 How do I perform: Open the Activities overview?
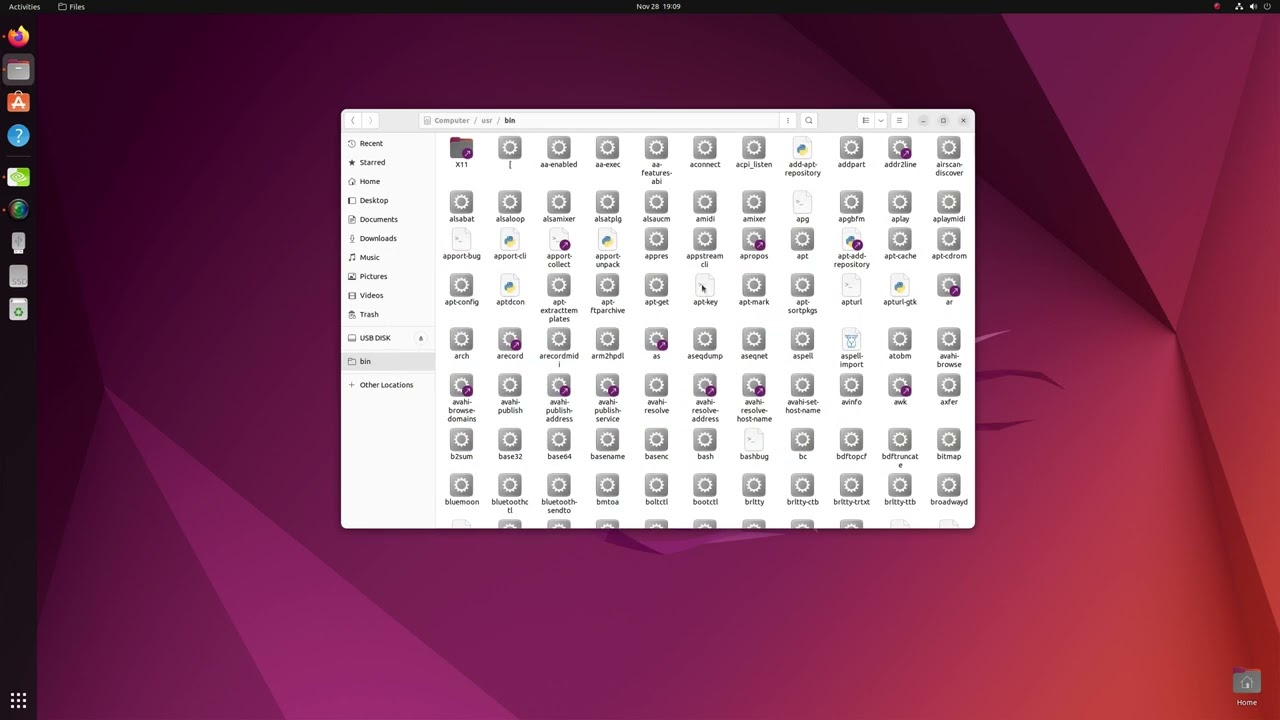pyautogui.click(x=24, y=7)
